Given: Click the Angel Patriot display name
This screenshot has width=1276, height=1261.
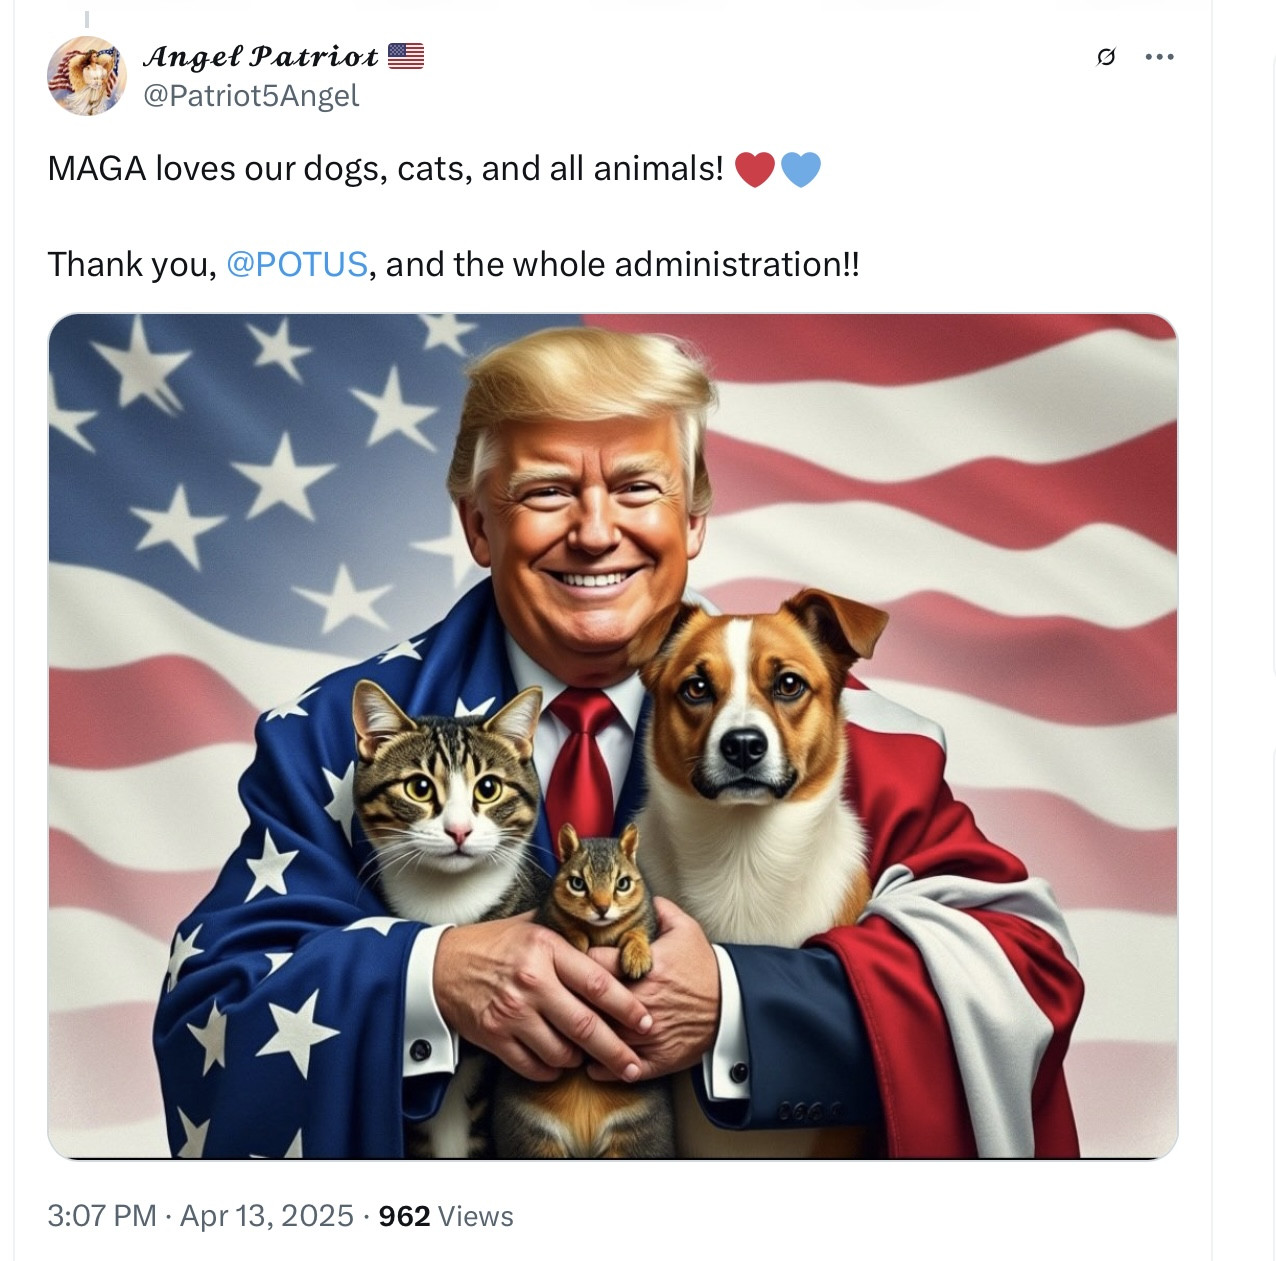Looking at the screenshot, I should click(260, 57).
